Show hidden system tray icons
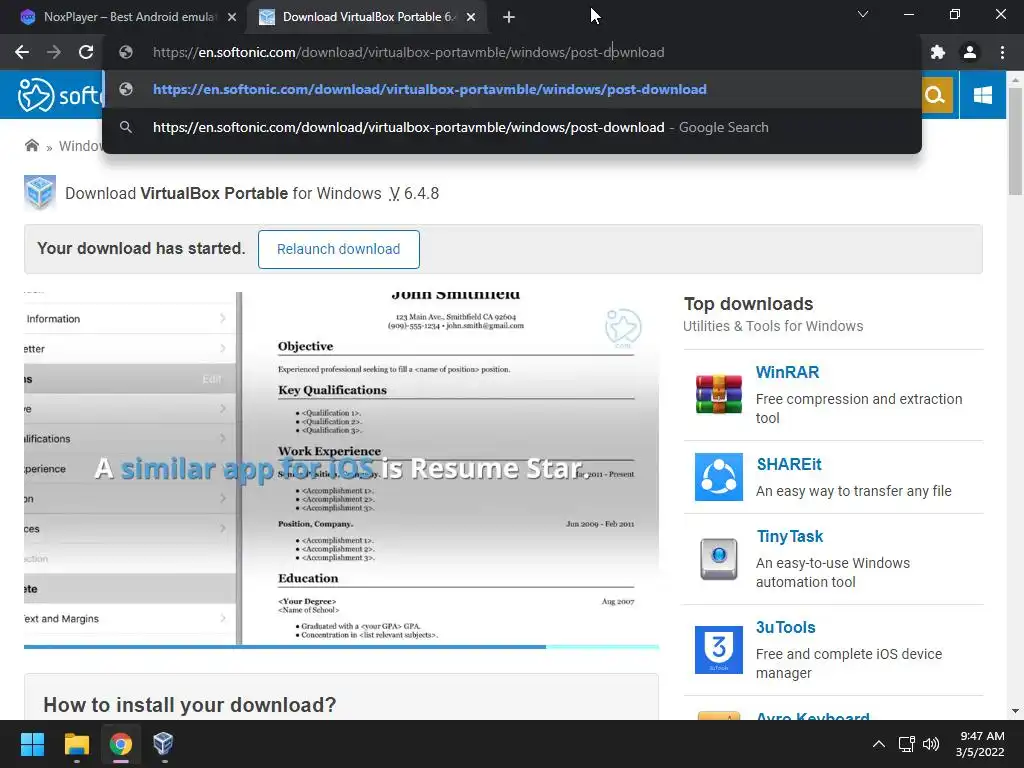This screenshot has width=1024, height=768. click(x=879, y=744)
